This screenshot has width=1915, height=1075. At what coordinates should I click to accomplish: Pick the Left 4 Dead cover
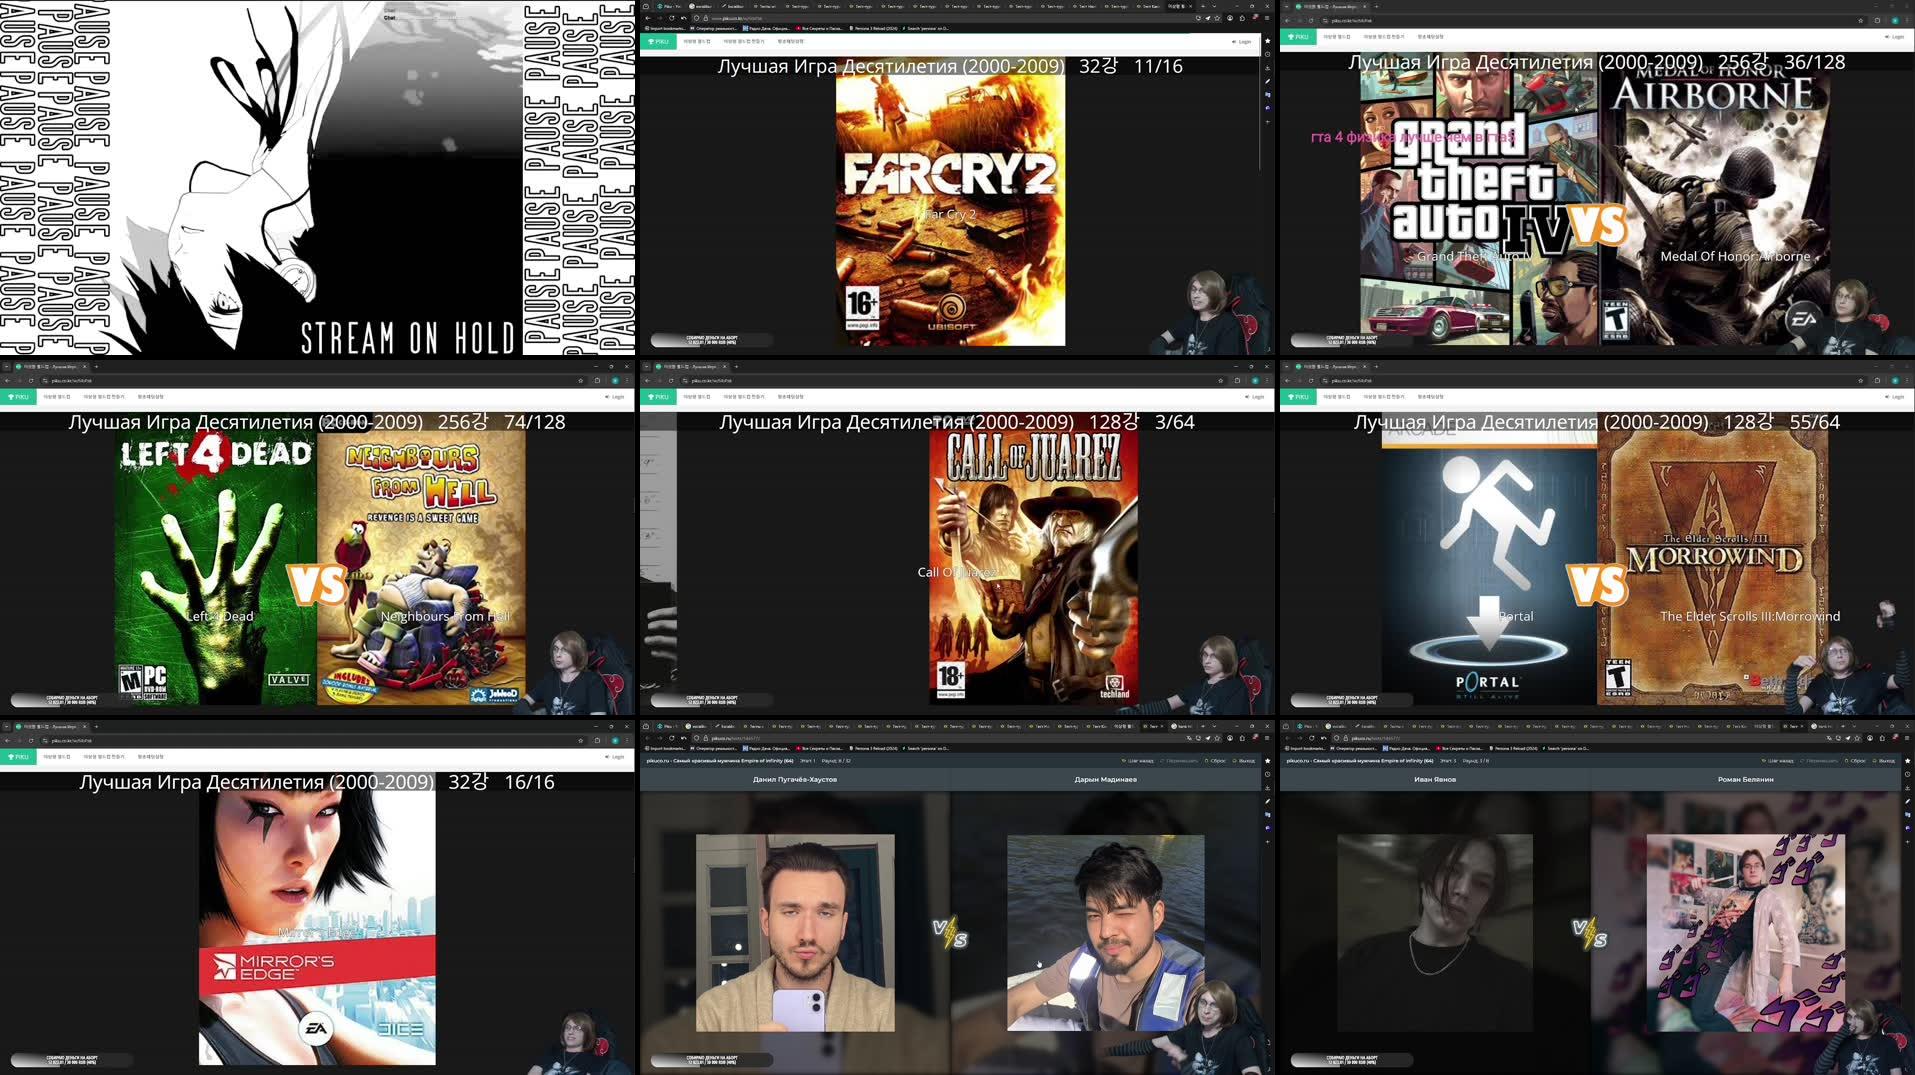tap(215, 568)
